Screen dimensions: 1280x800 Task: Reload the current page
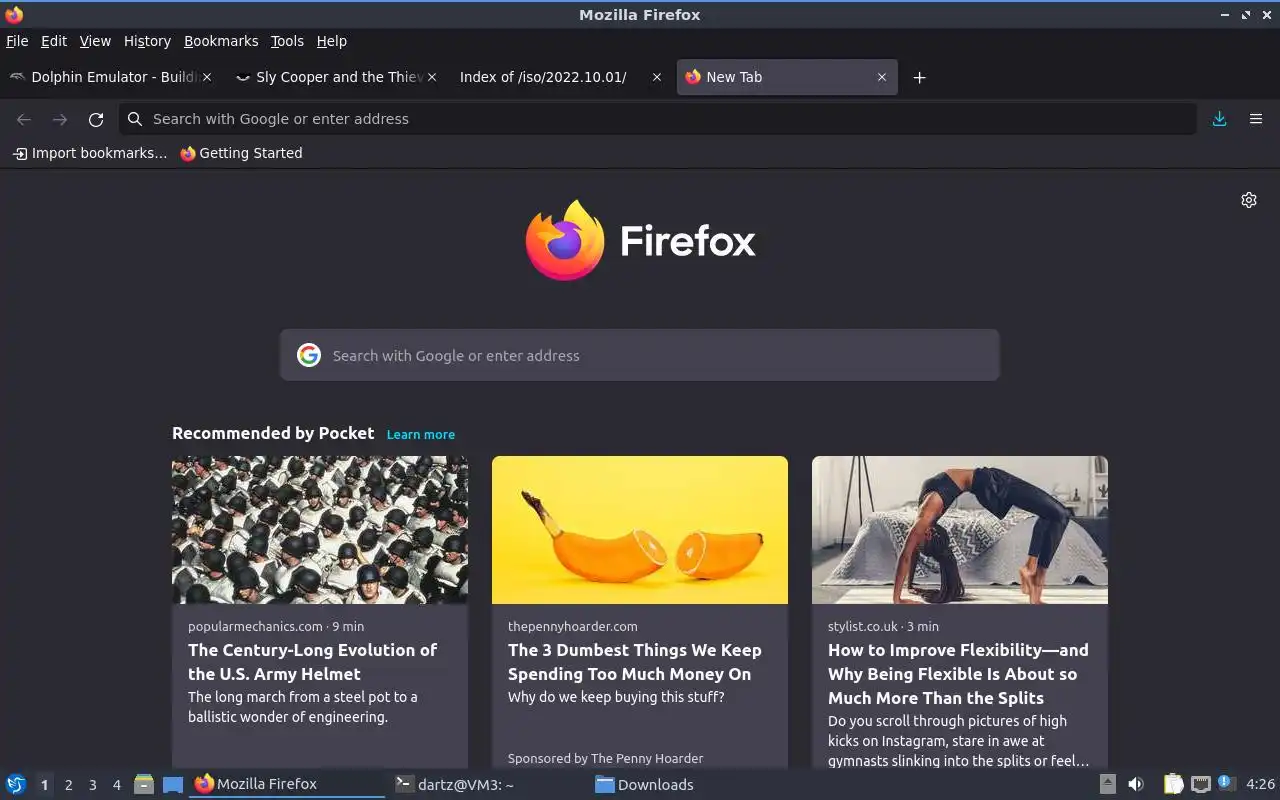click(x=96, y=119)
